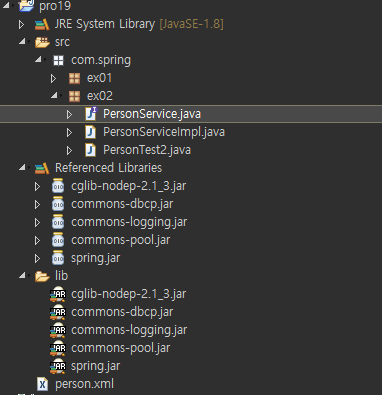Select commons-pool.jar file name in lib folder
382x395 pixels.
pyautogui.click(x=121, y=348)
